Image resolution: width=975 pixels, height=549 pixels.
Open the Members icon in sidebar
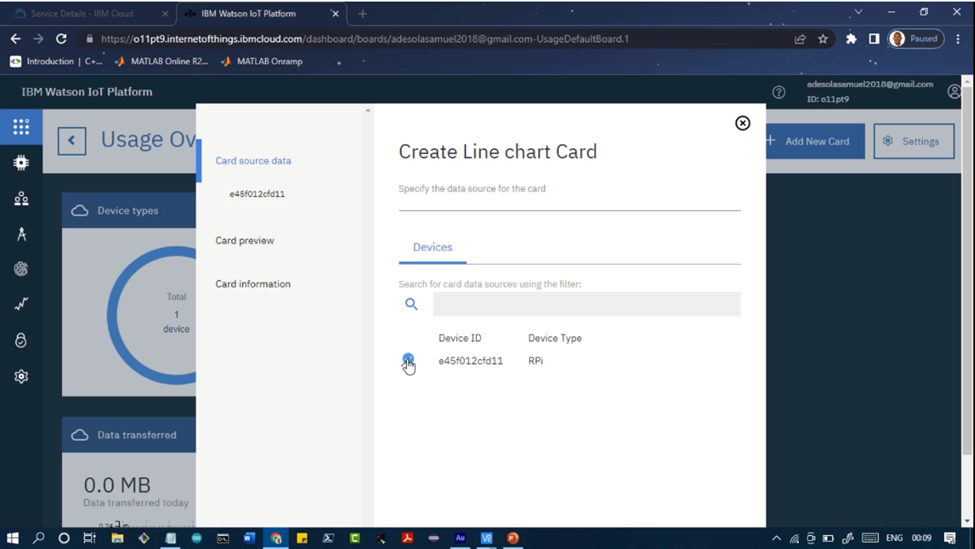pos(21,198)
